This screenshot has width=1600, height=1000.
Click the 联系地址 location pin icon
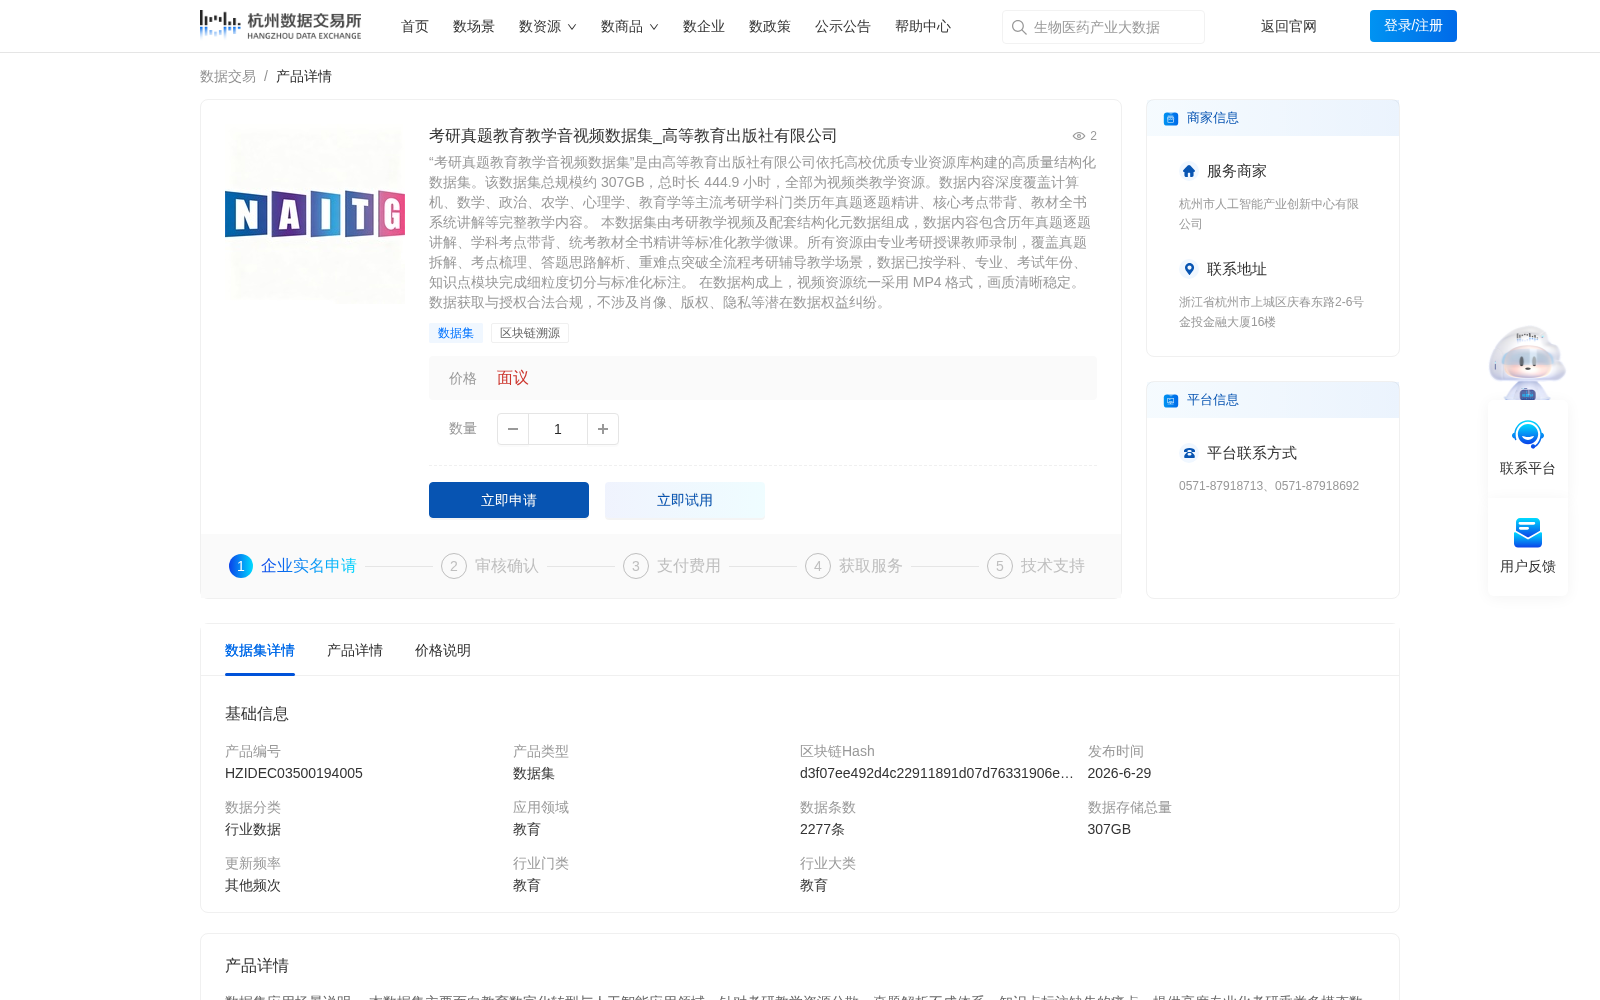[x=1189, y=269]
